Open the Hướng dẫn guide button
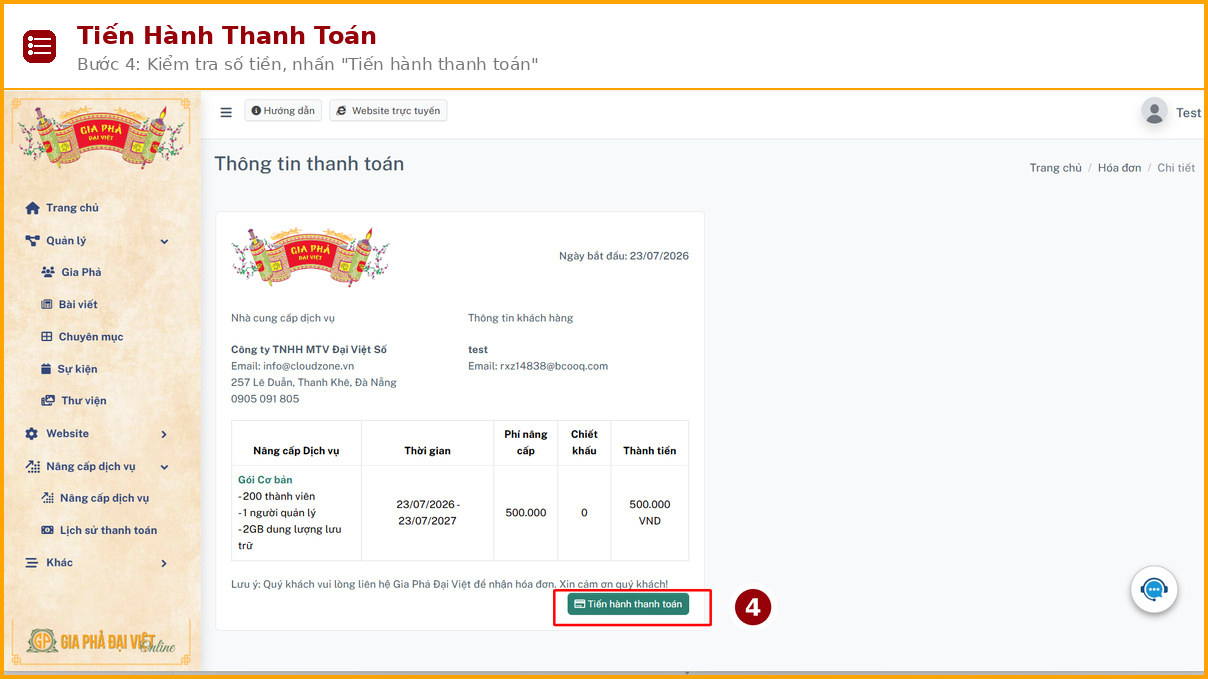This screenshot has width=1208, height=679. click(283, 111)
